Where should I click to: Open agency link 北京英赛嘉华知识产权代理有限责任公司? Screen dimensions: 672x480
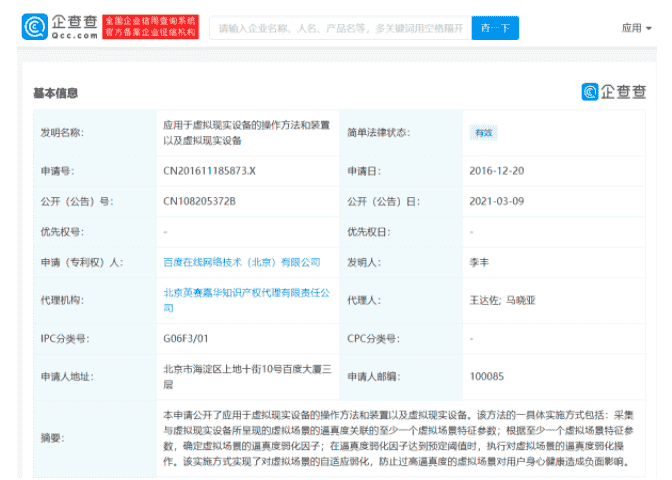click(x=247, y=300)
